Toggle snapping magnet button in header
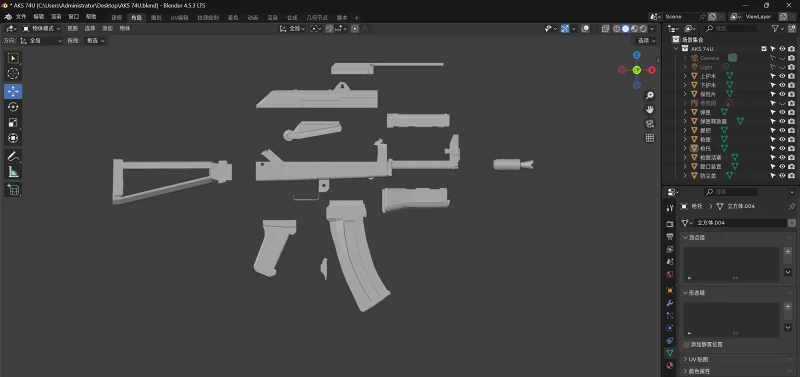The image size is (800, 377). 330,29
